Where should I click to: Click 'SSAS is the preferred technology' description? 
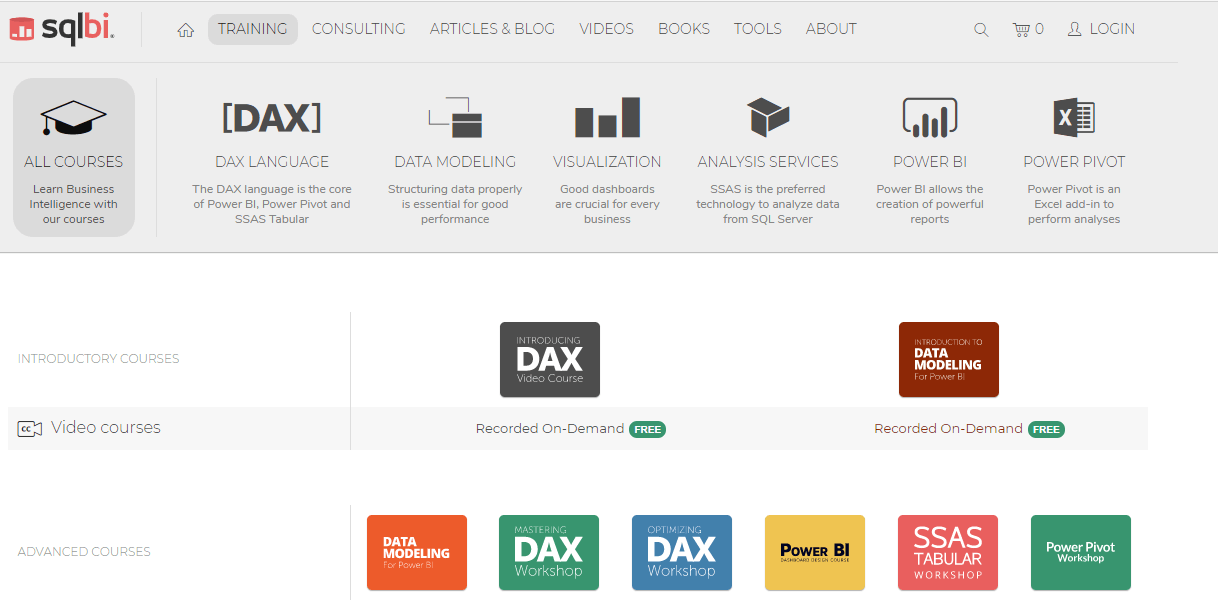click(768, 204)
